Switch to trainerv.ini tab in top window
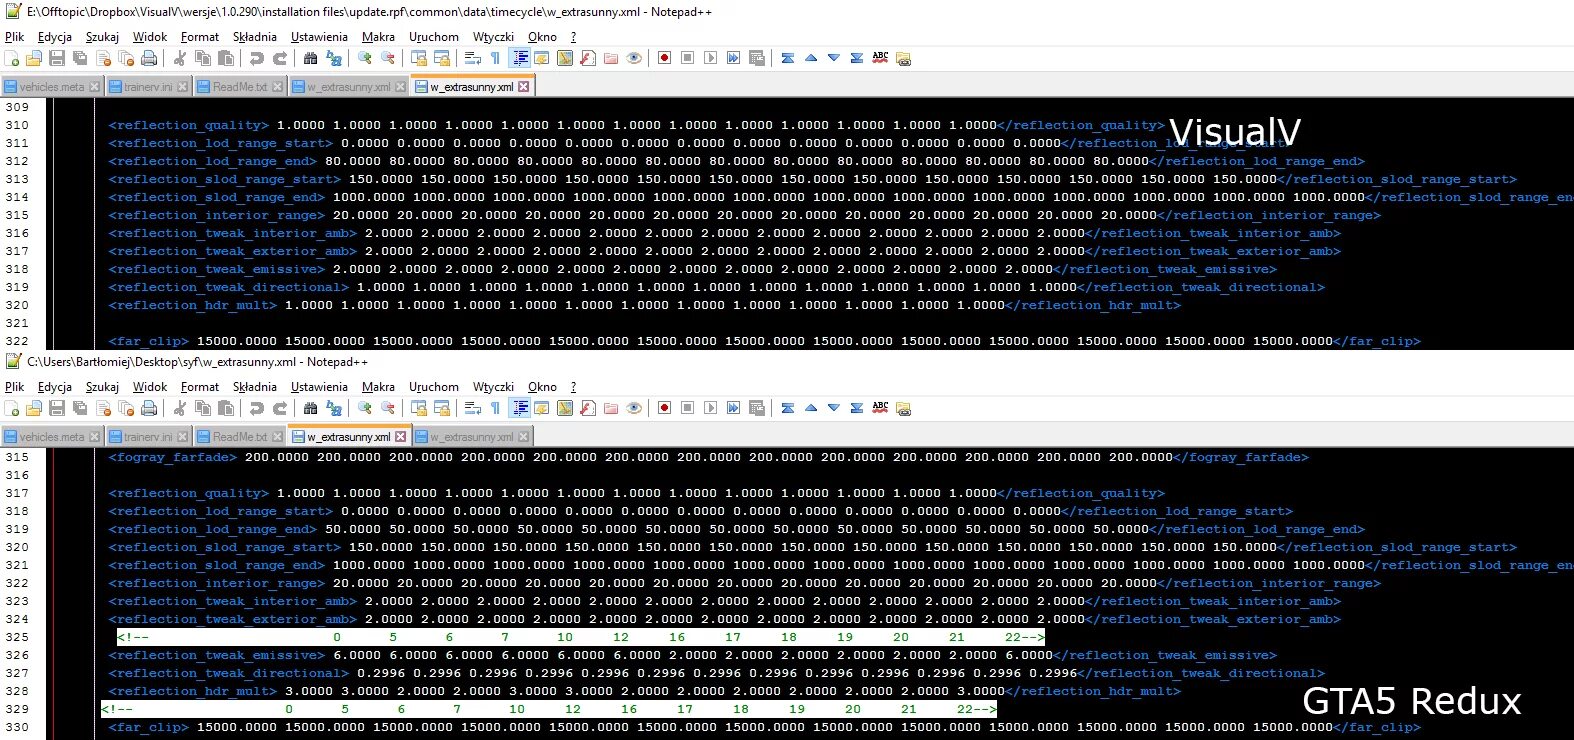This screenshot has height=740, width=1574. click(x=147, y=87)
